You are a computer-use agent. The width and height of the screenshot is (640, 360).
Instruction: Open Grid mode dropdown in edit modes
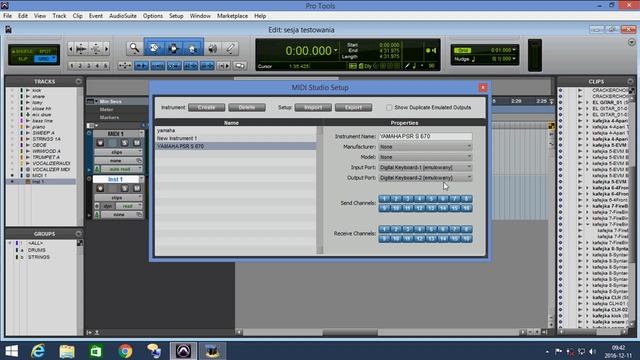coord(45,59)
